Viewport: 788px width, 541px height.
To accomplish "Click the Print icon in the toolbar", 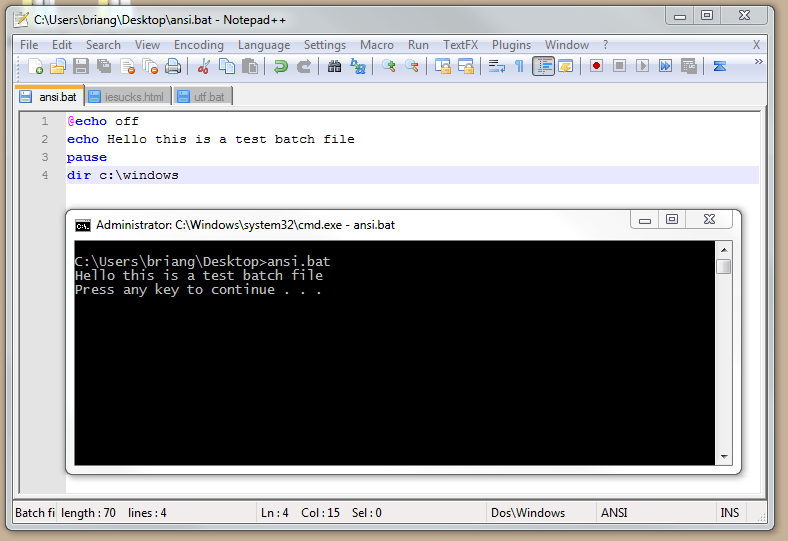I will [x=173, y=67].
